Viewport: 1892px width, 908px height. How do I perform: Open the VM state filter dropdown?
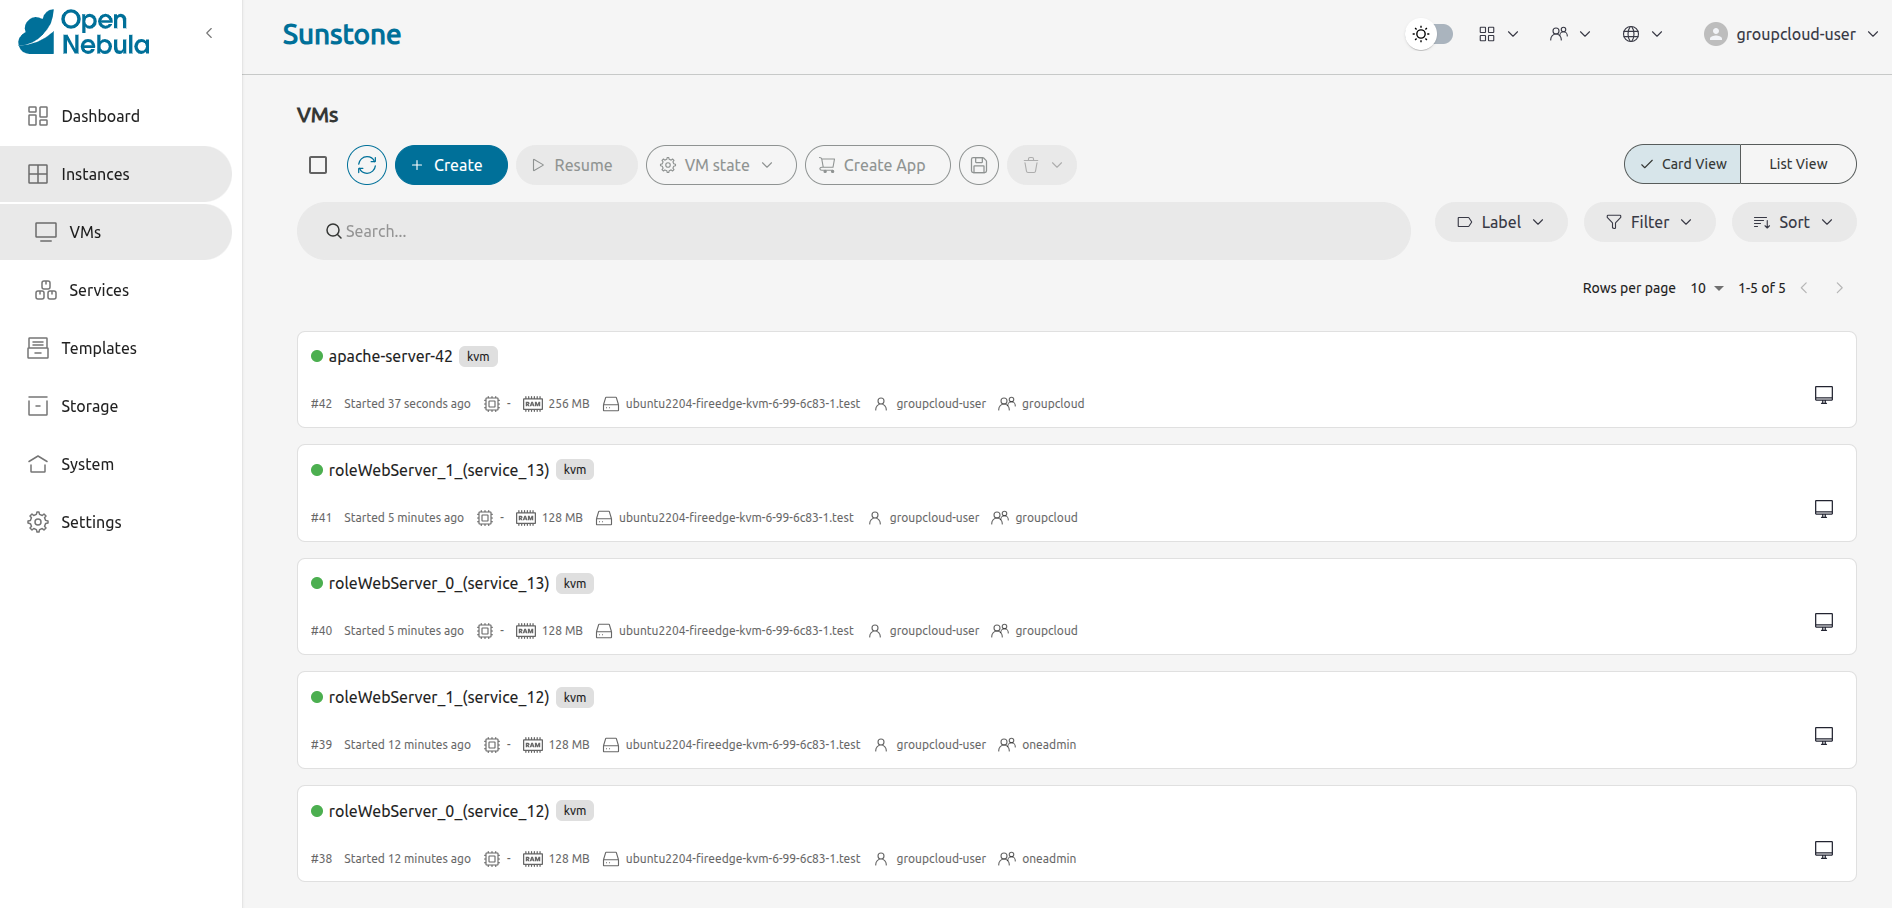(720, 165)
